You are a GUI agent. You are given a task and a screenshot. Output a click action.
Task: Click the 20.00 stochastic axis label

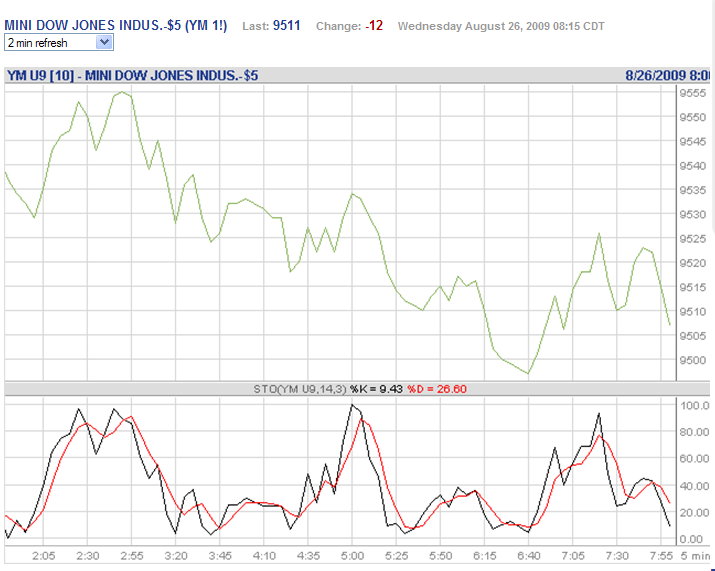click(694, 513)
